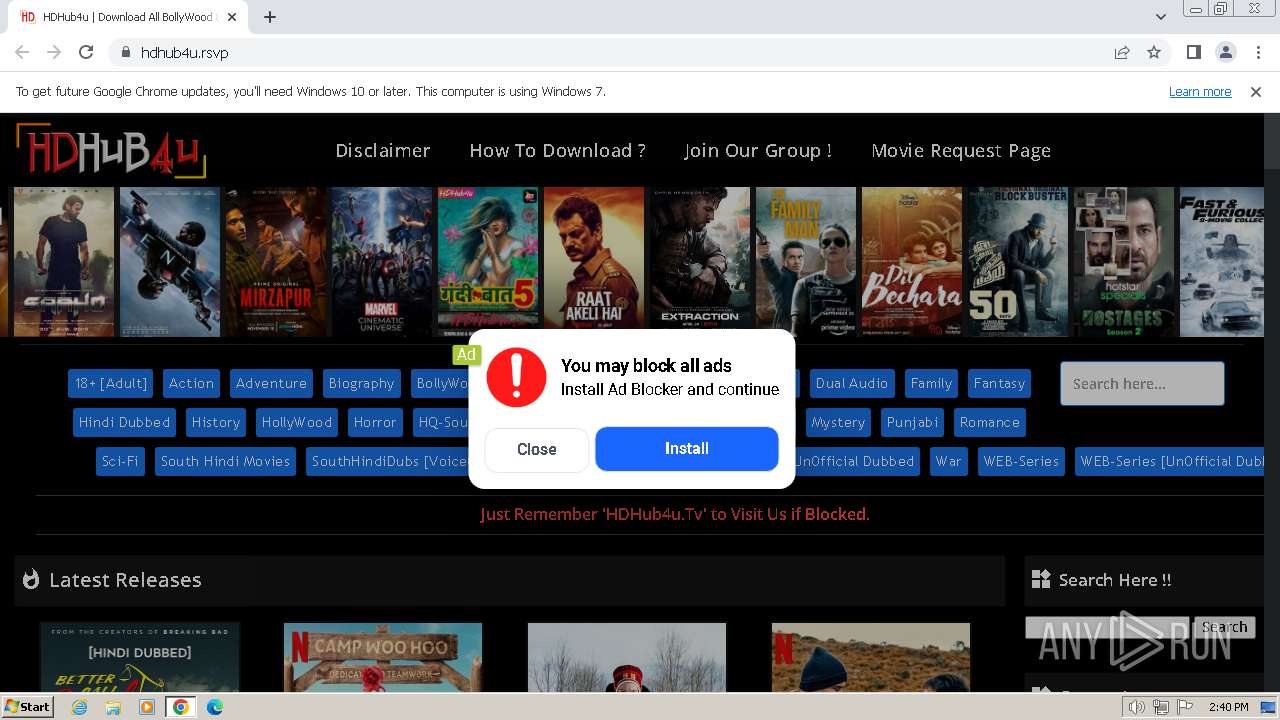Click Close on the ad popup

(537, 449)
